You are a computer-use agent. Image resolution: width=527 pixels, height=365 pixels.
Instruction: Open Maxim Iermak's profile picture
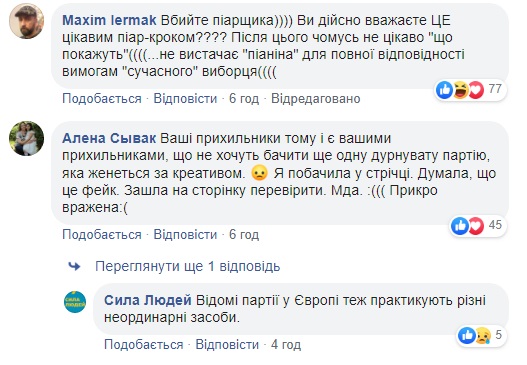pos(26,21)
